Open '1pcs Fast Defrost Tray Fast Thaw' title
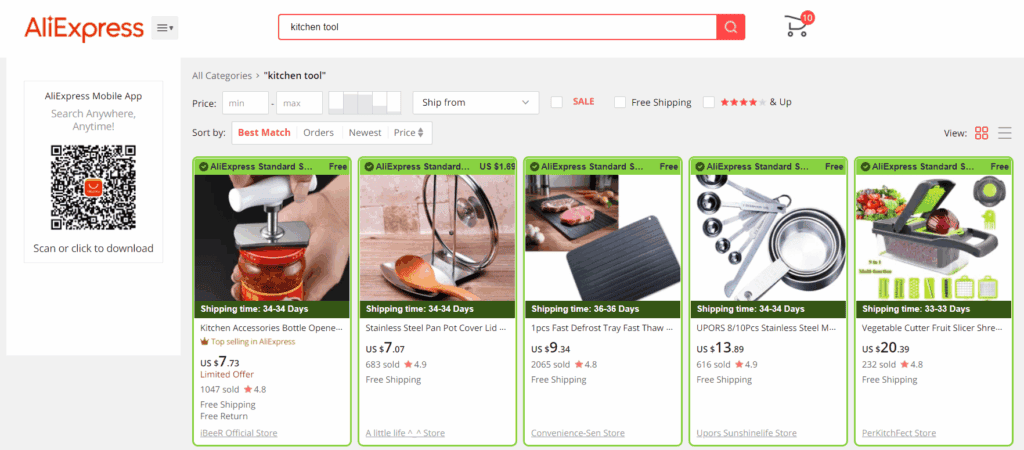Image resolution: width=1024 pixels, height=450 pixels. (602, 328)
